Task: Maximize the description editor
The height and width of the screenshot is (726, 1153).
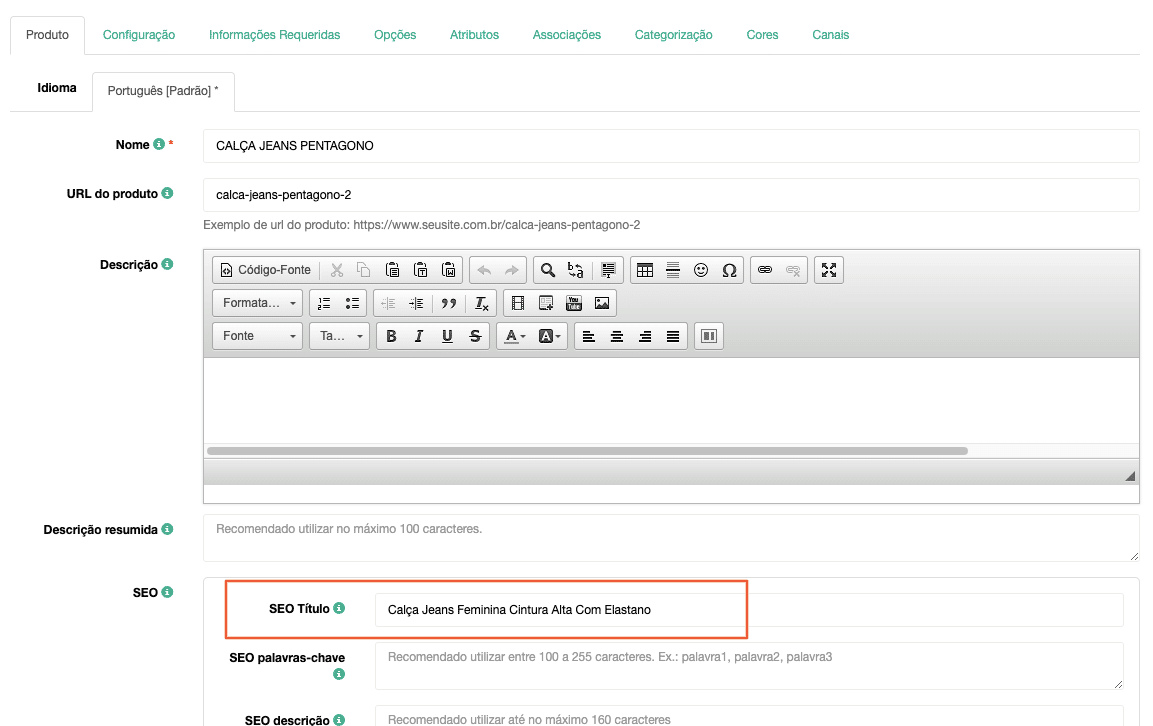Action: point(829,270)
